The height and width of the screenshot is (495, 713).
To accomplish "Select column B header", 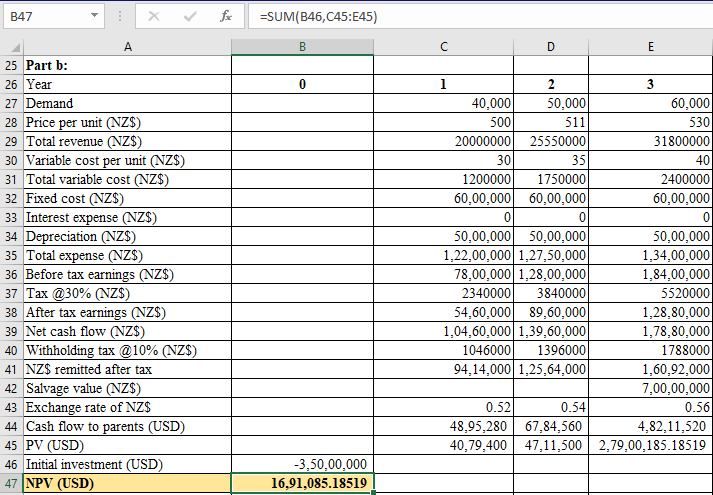I will pyautogui.click(x=302, y=46).
